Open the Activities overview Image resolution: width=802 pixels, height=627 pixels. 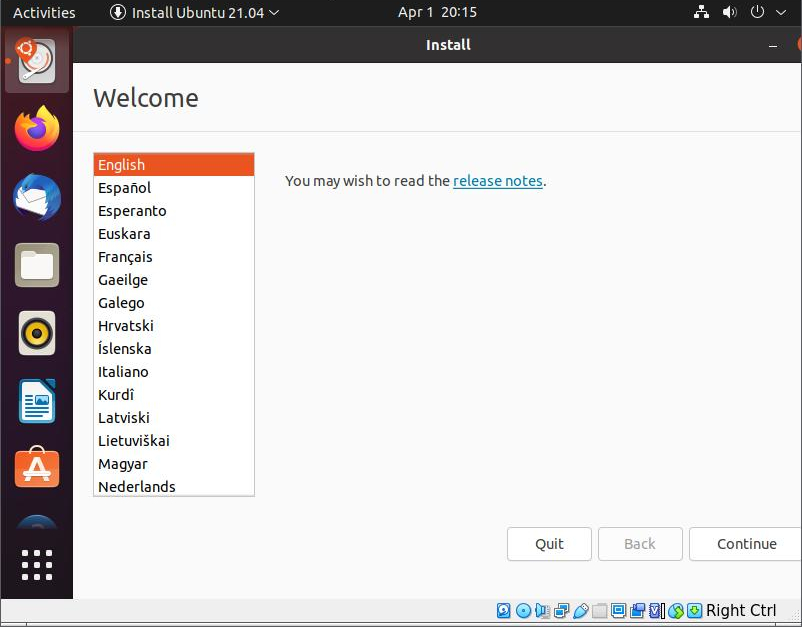tap(44, 13)
